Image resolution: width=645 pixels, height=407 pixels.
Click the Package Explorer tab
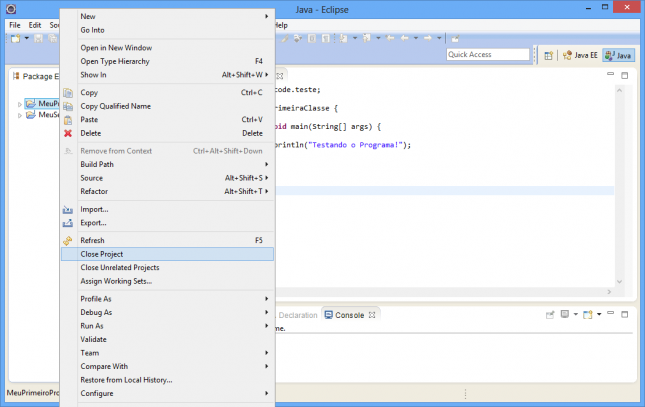pos(36,76)
